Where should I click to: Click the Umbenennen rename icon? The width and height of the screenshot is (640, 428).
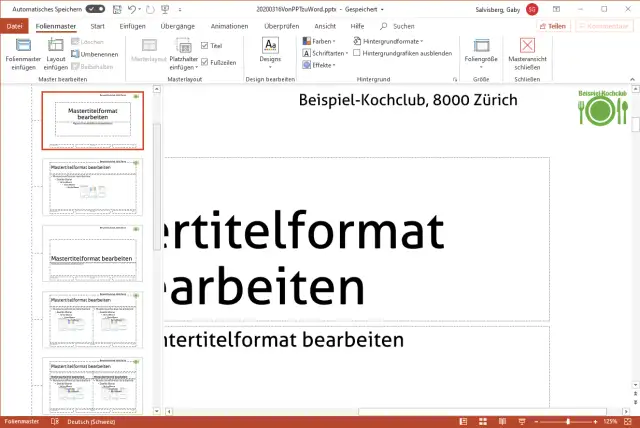(x=76, y=53)
